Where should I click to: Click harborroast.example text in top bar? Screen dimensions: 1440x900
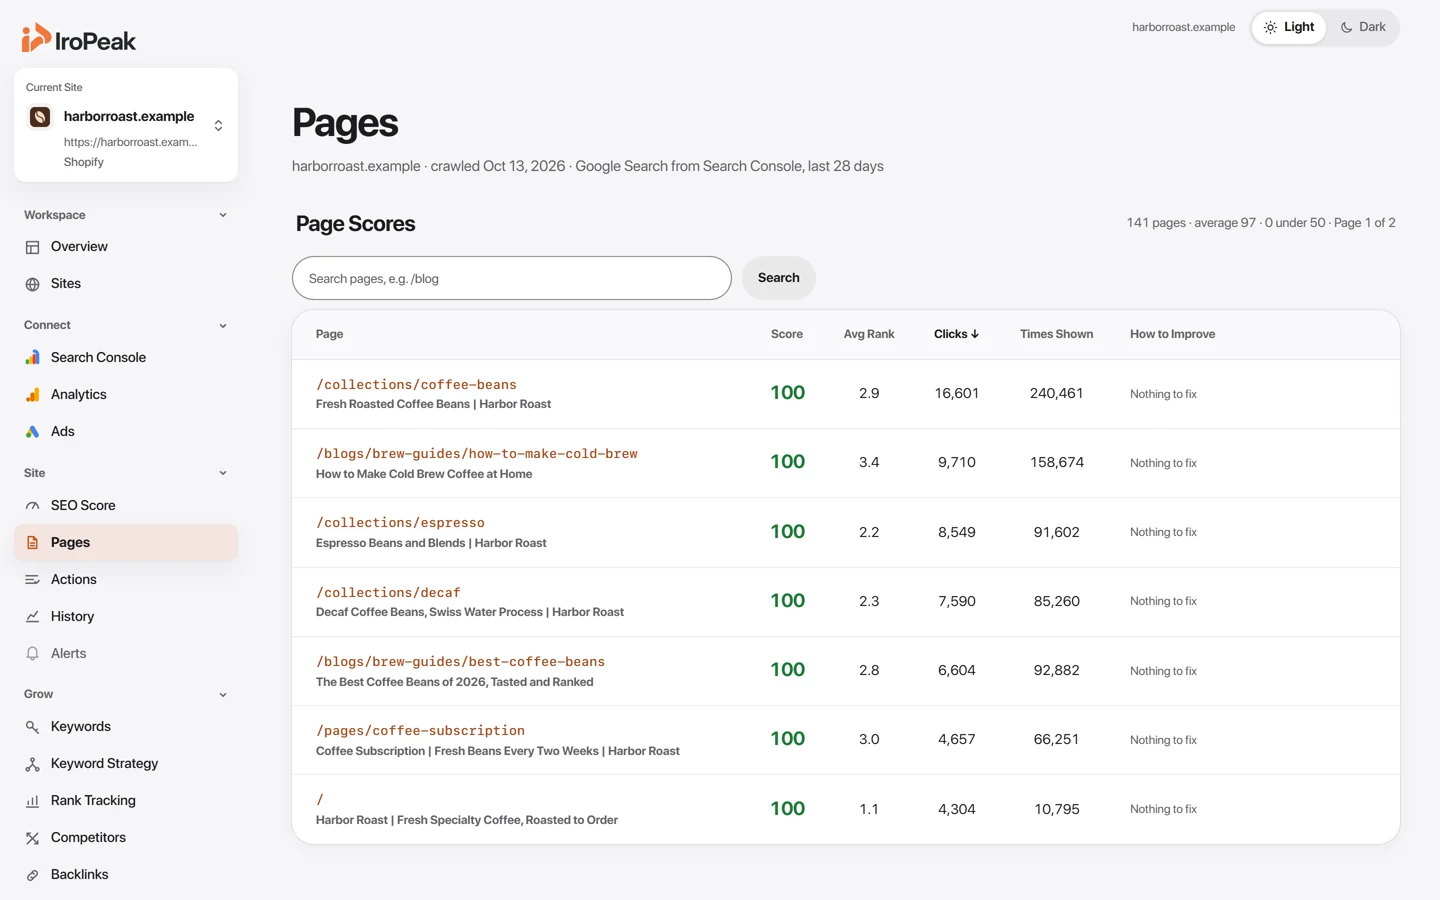pyautogui.click(x=1183, y=27)
